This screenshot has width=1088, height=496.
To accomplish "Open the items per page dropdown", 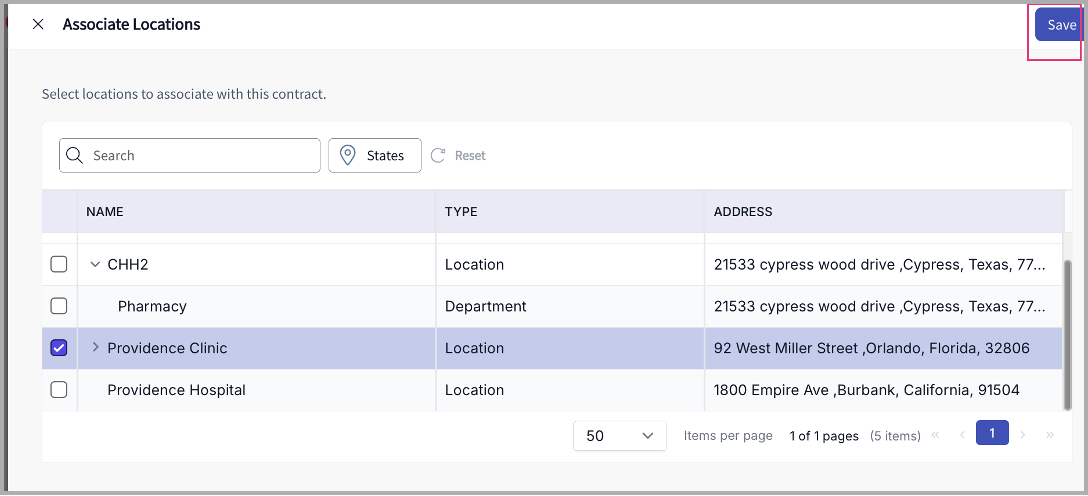I will coord(620,436).
